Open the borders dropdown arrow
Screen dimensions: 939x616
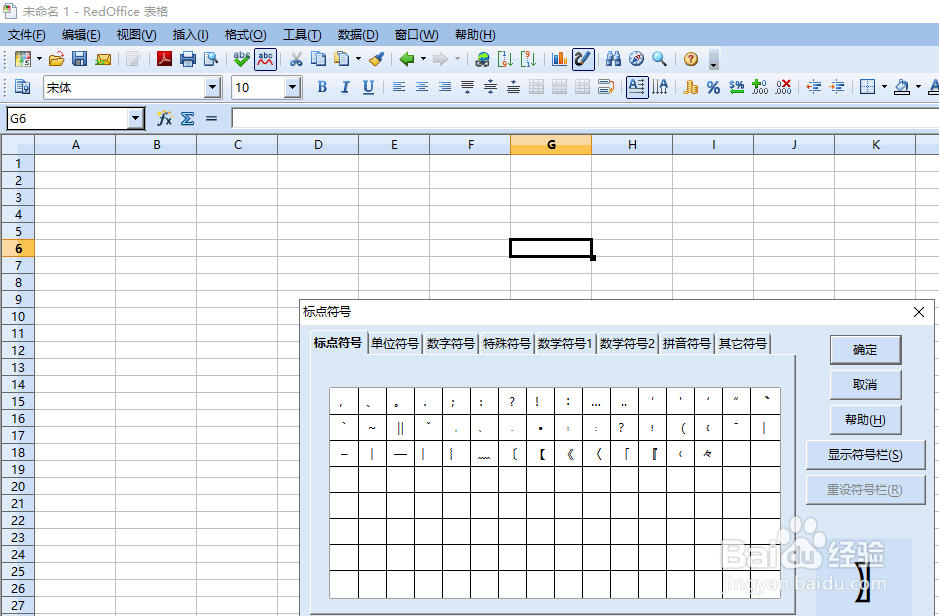[883, 88]
